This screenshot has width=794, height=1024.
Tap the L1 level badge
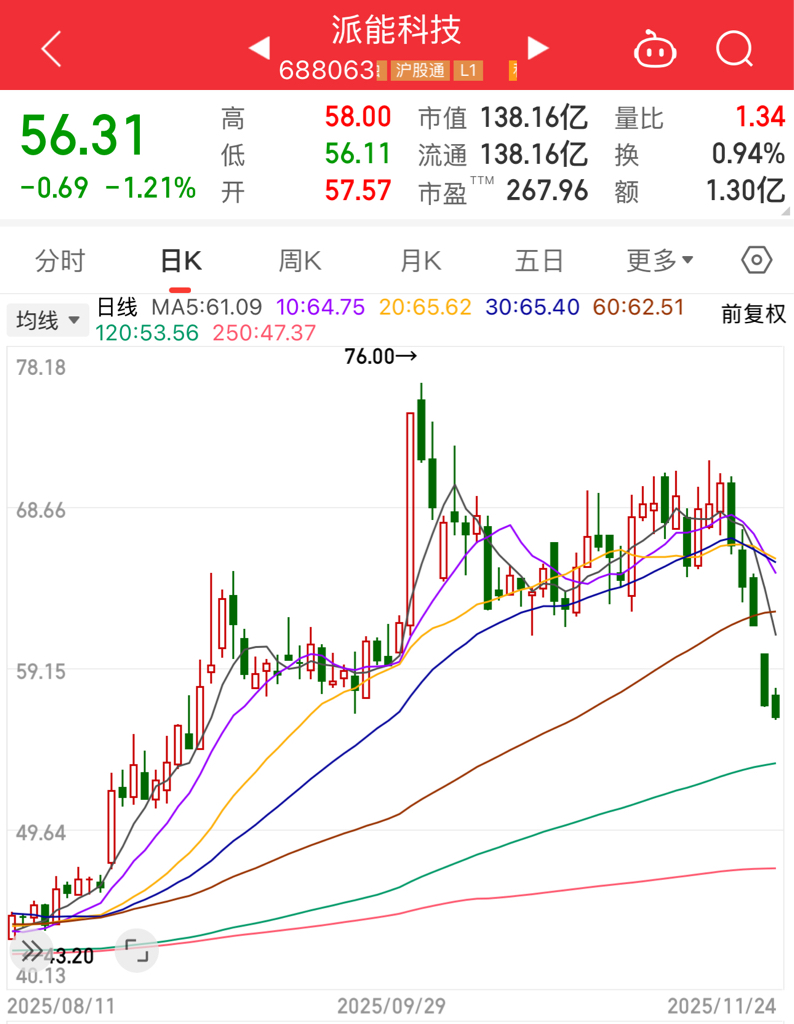[x=468, y=71]
